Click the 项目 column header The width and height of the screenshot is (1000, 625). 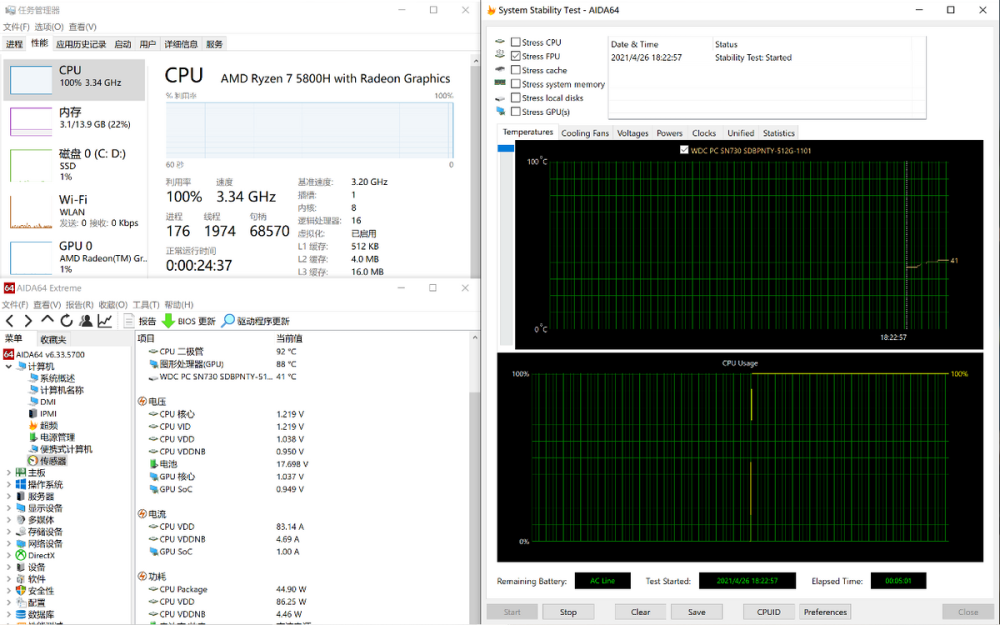click(146, 338)
